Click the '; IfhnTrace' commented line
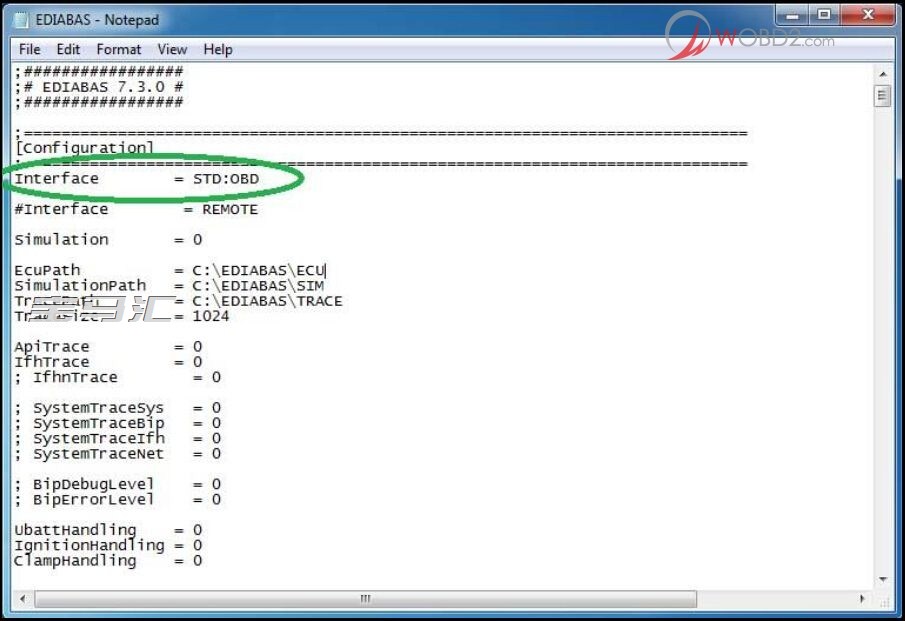This screenshot has height=621, width=905. coord(118,377)
